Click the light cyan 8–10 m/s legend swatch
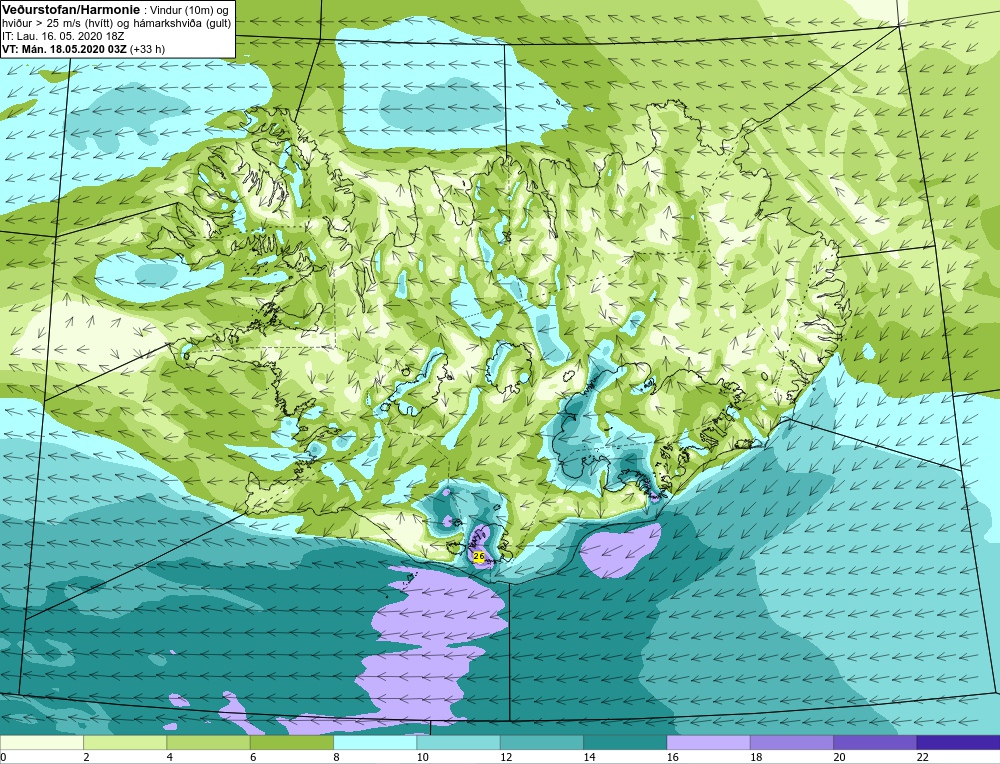This screenshot has width=1000, height=764. point(375,742)
